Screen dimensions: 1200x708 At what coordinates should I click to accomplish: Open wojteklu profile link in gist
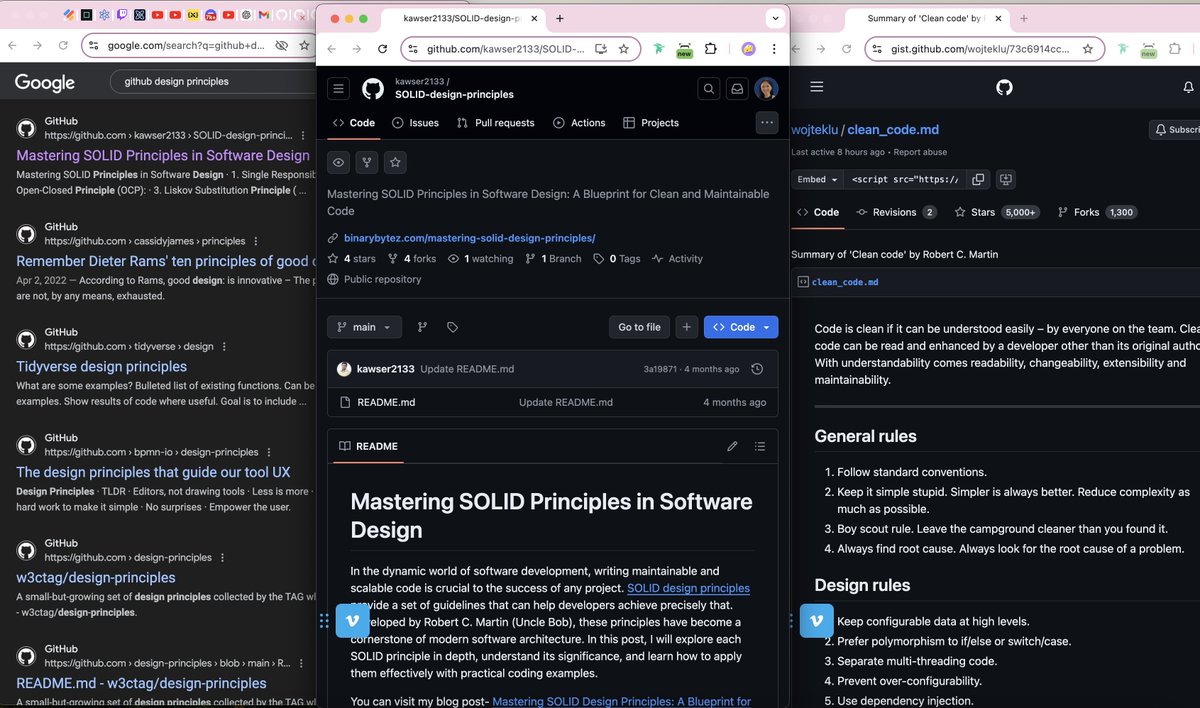(814, 129)
